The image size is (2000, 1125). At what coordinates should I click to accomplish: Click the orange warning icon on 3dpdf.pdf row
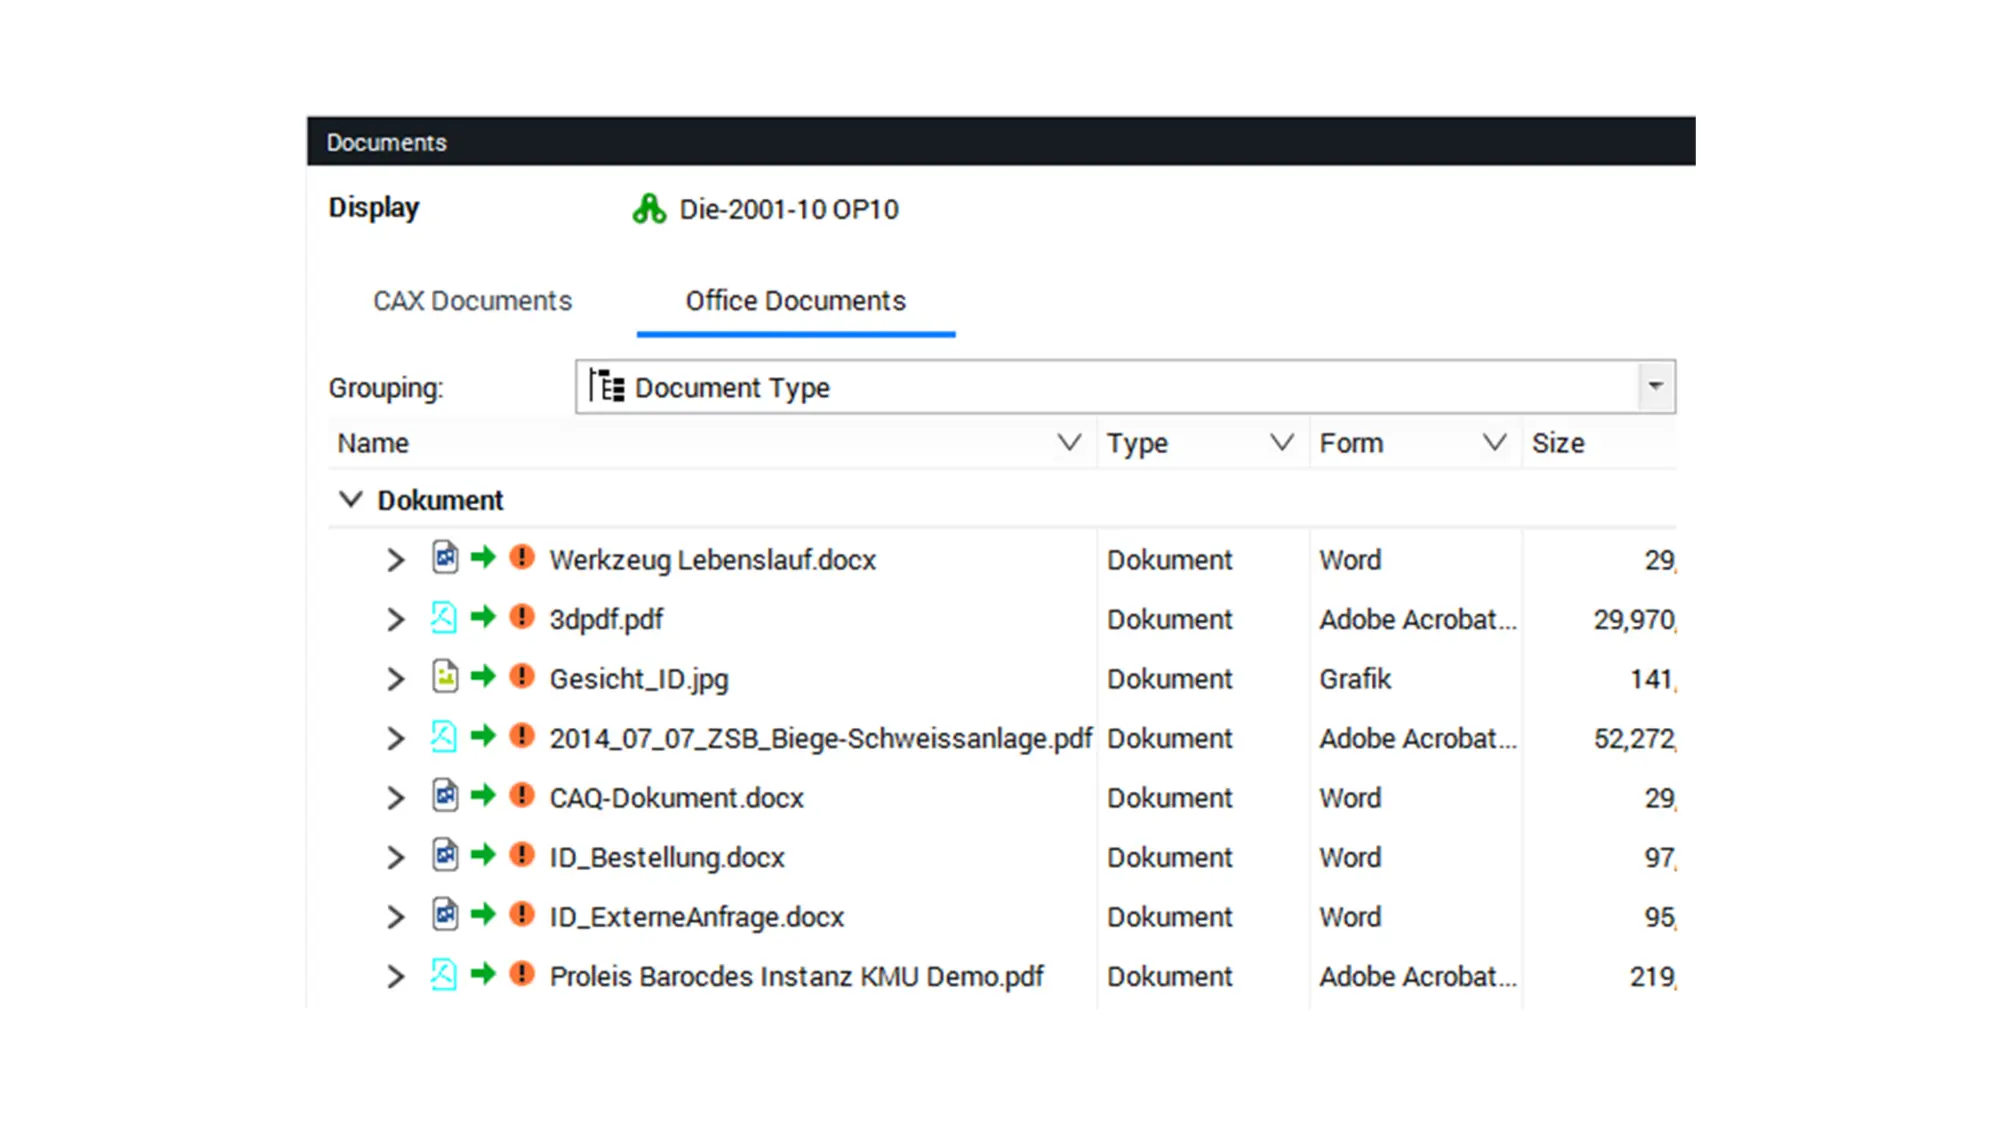click(522, 616)
